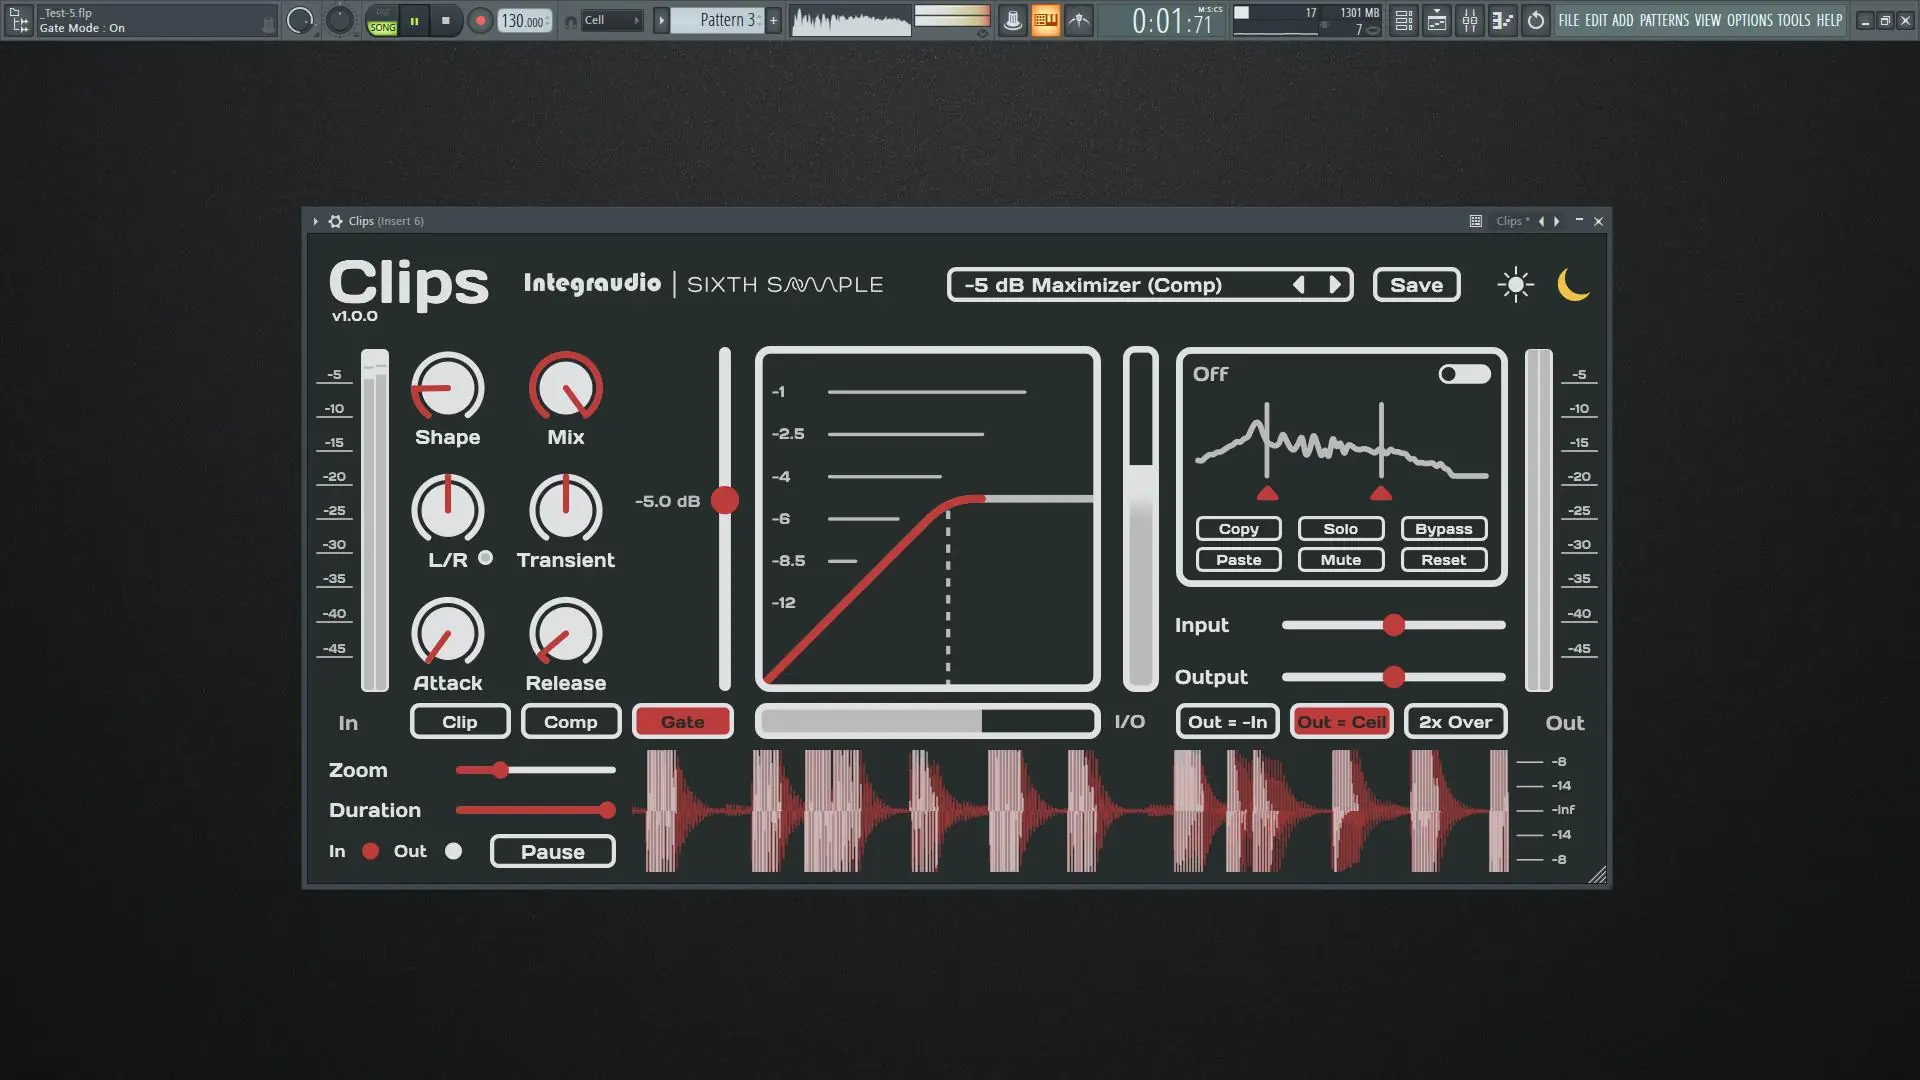Toggle the L/R link dot
This screenshot has height=1080, width=1920.
pyautogui.click(x=485, y=558)
